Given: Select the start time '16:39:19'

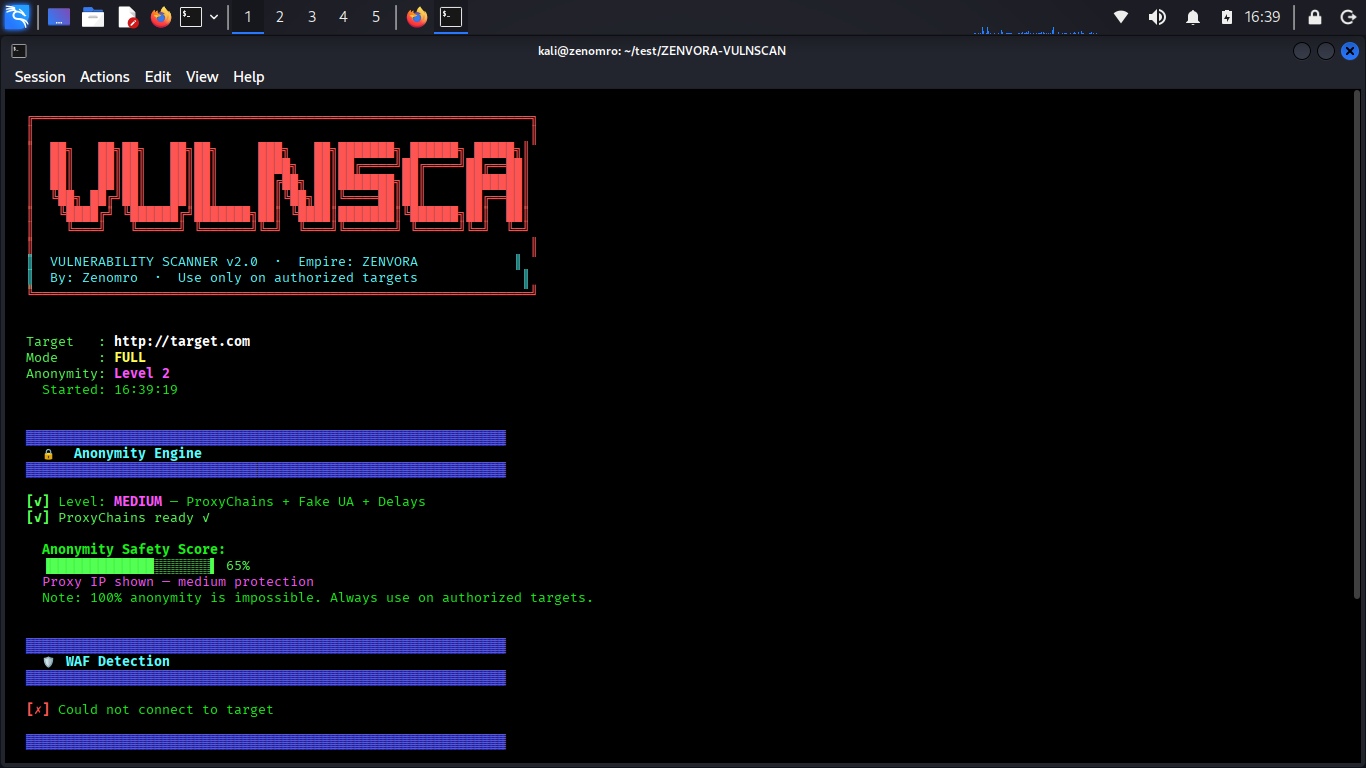Looking at the screenshot, I should pyautogui.click(x=146, y=390).
